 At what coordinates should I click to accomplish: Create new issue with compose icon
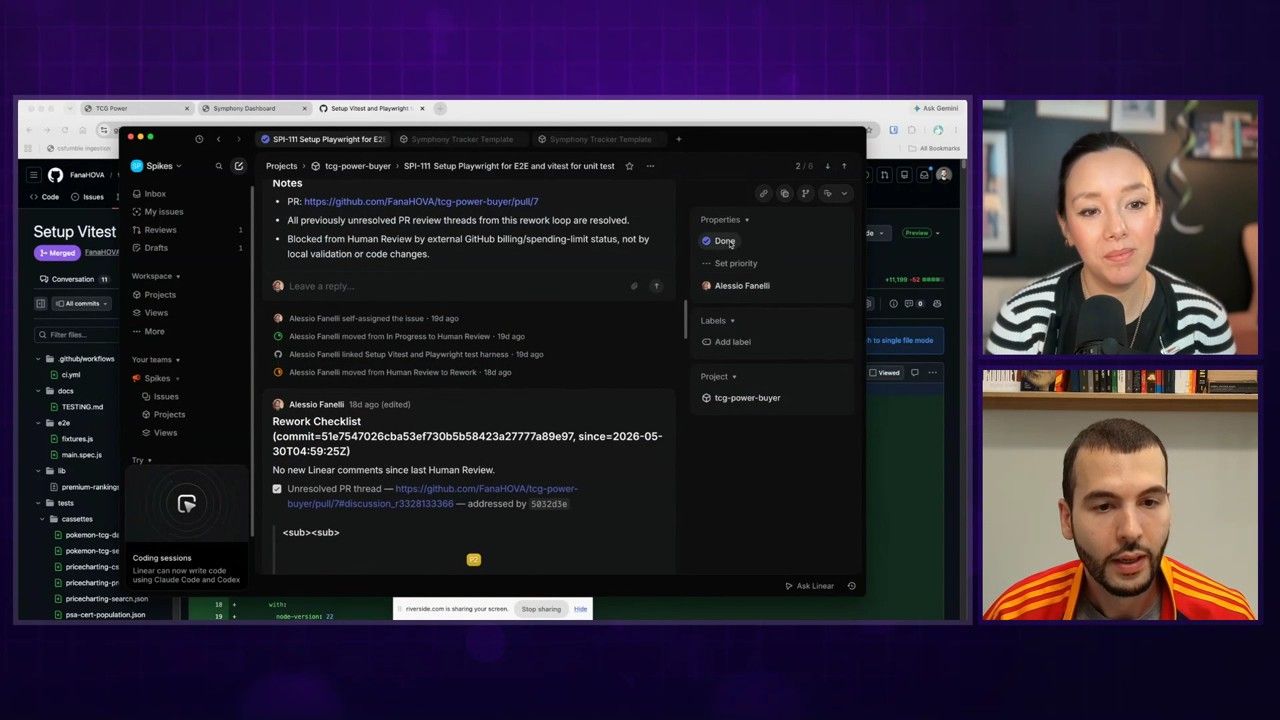[239, 166]
